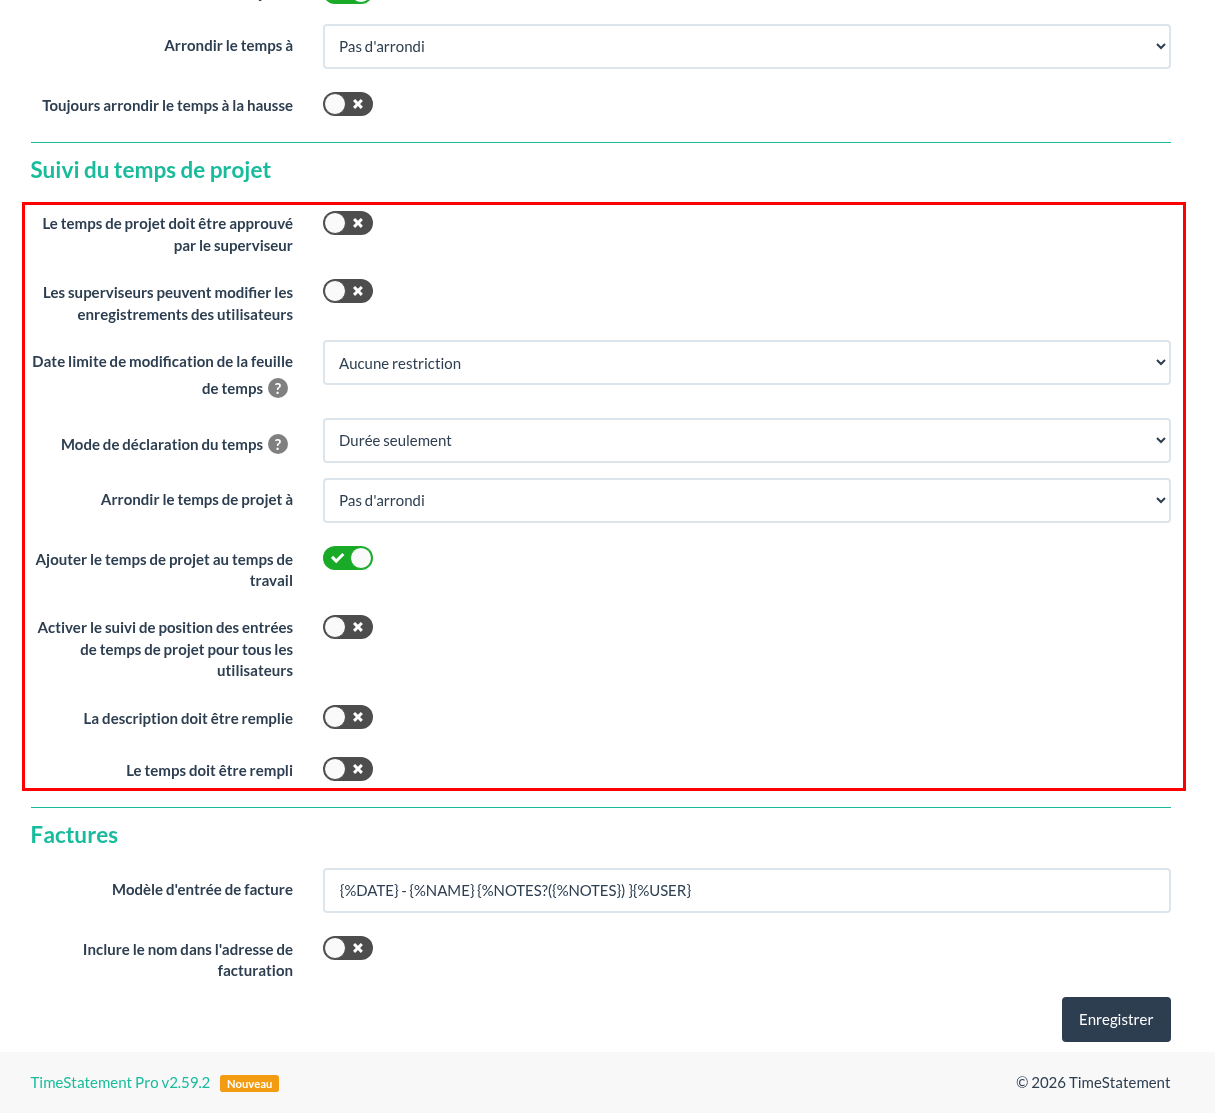This screenshot has width=1215, height=1113.
Task: Open Arrondir le temps à dropdown
Action: 747,47
